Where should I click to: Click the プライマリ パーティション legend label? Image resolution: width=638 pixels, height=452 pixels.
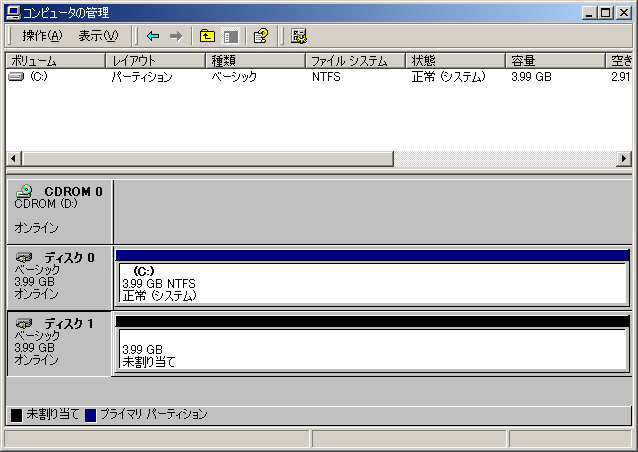[154, 414]
